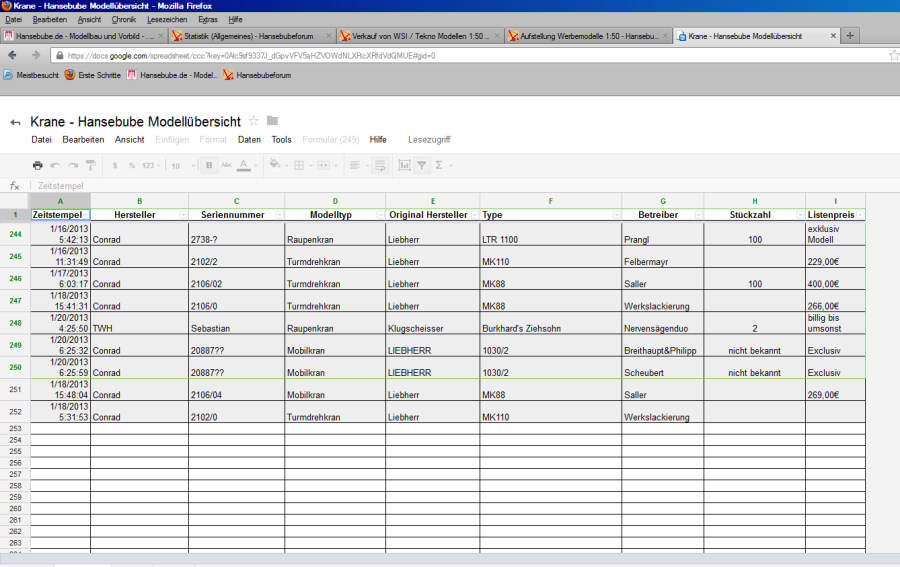Image resolution: width=900 pixels, height=567 pixels.
Task: Open the fill color bucket picker
Action: (x=275, y=165)
